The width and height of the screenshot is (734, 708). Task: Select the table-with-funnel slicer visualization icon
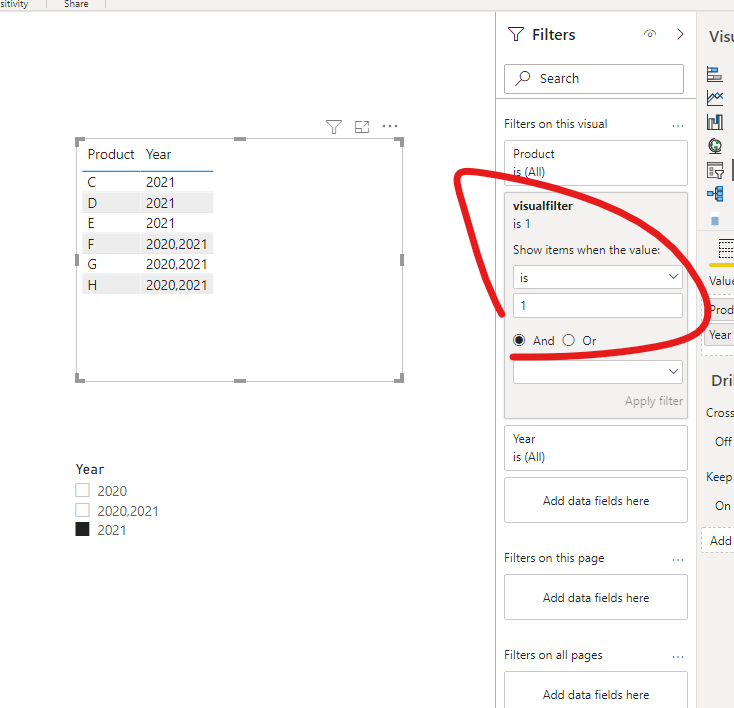(x=715, y=170)
